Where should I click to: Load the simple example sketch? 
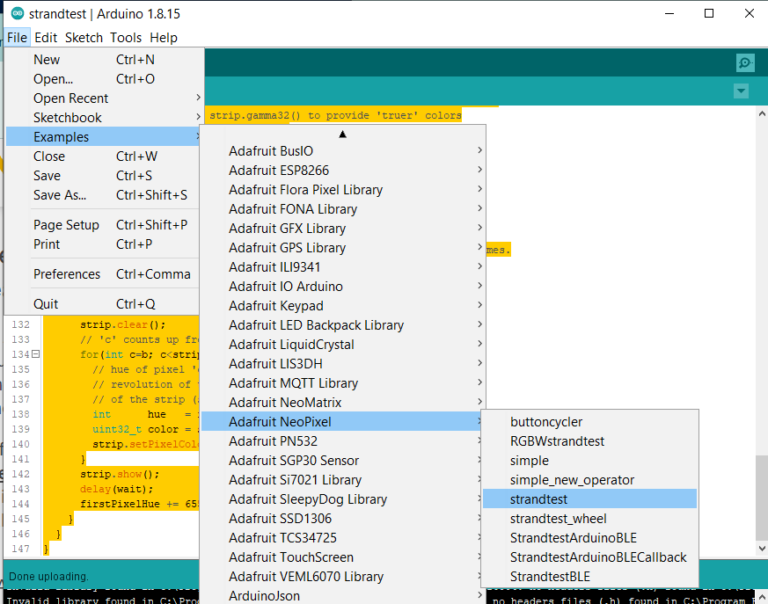tap(590, 460)
